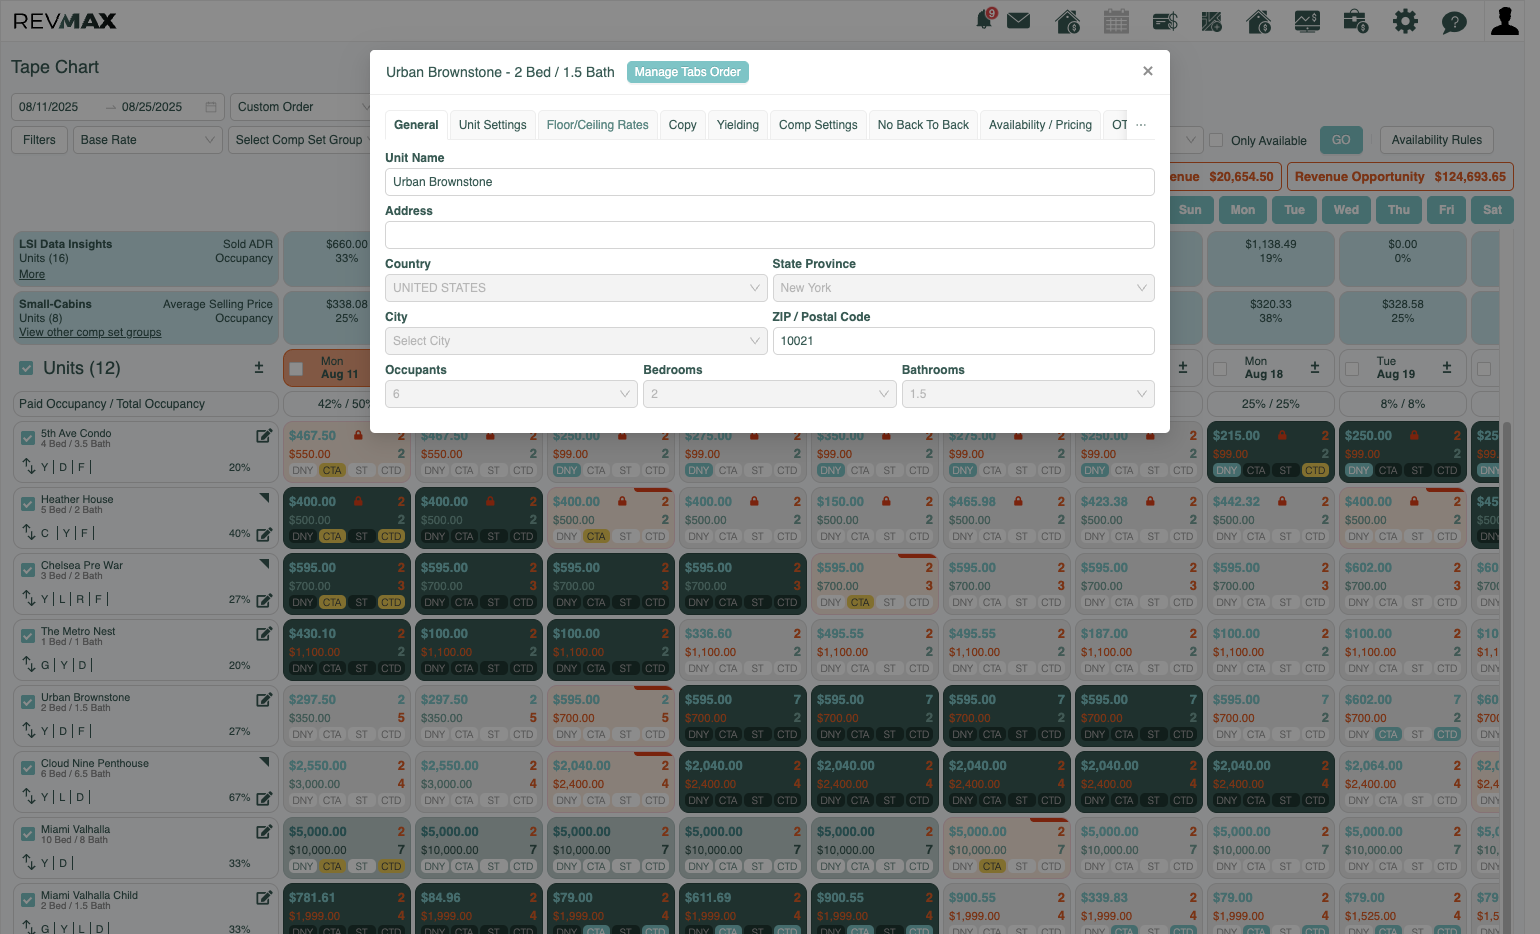Click the briefcase with dollar icon
The height and width of the screenshot is (934, 1540).
tap(1356, 21)
